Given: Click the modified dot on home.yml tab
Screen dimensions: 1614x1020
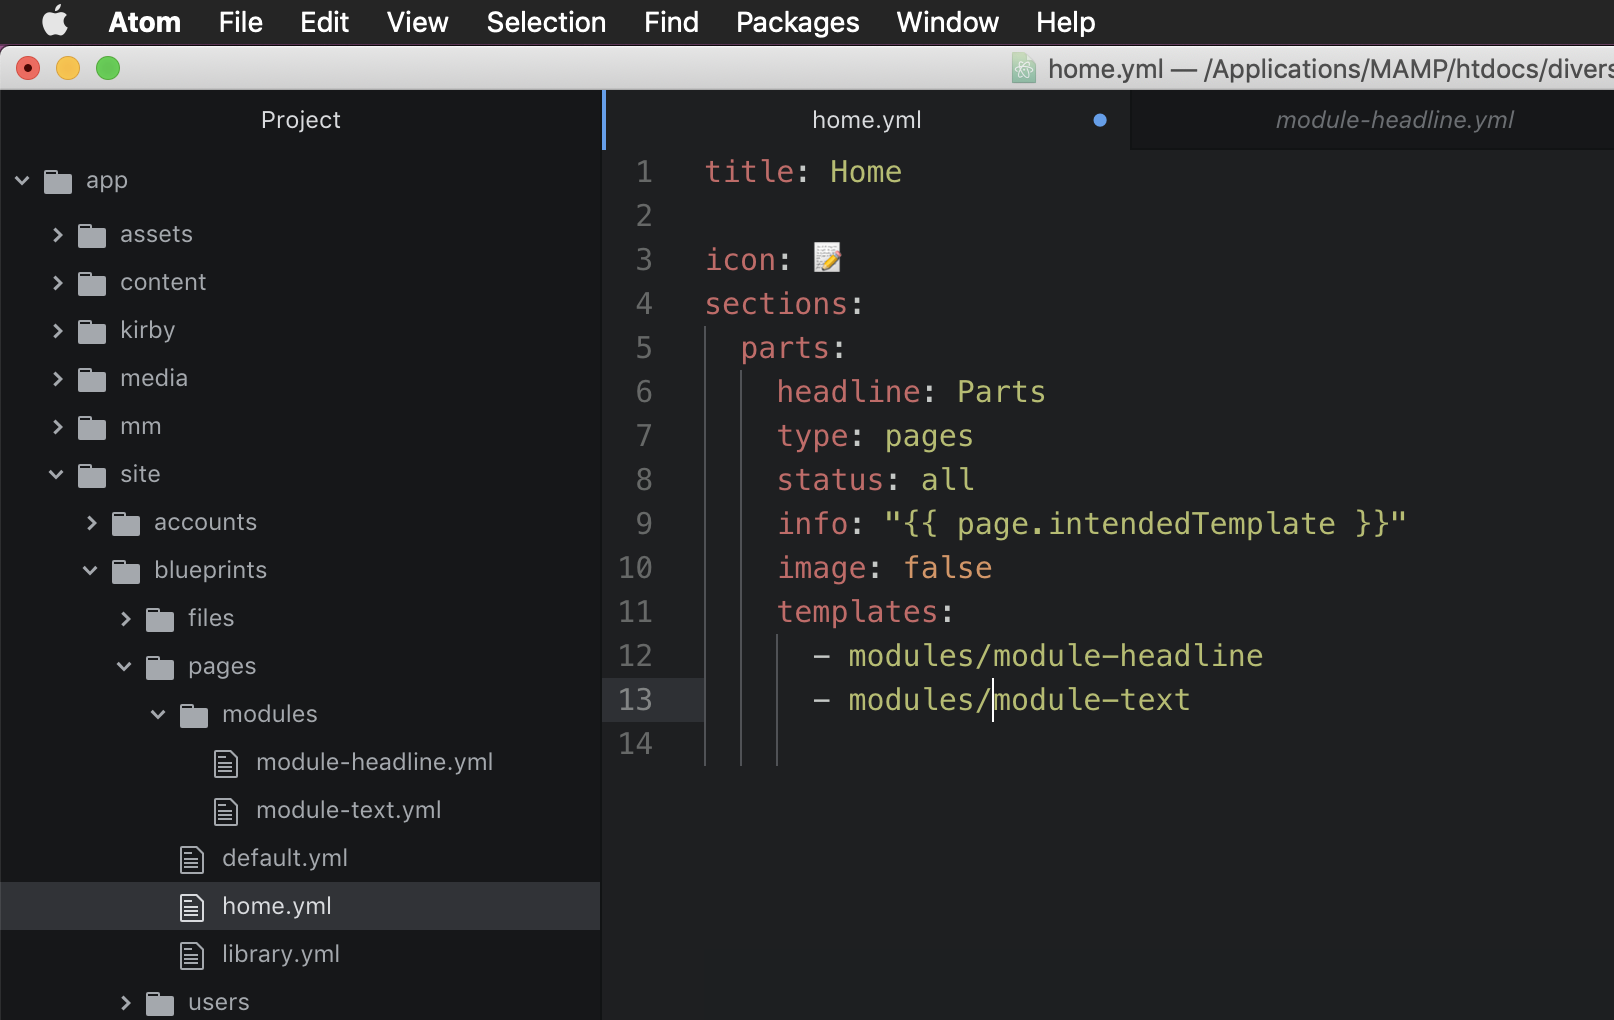Looking at the screenshot, I should pos(1100,120).
